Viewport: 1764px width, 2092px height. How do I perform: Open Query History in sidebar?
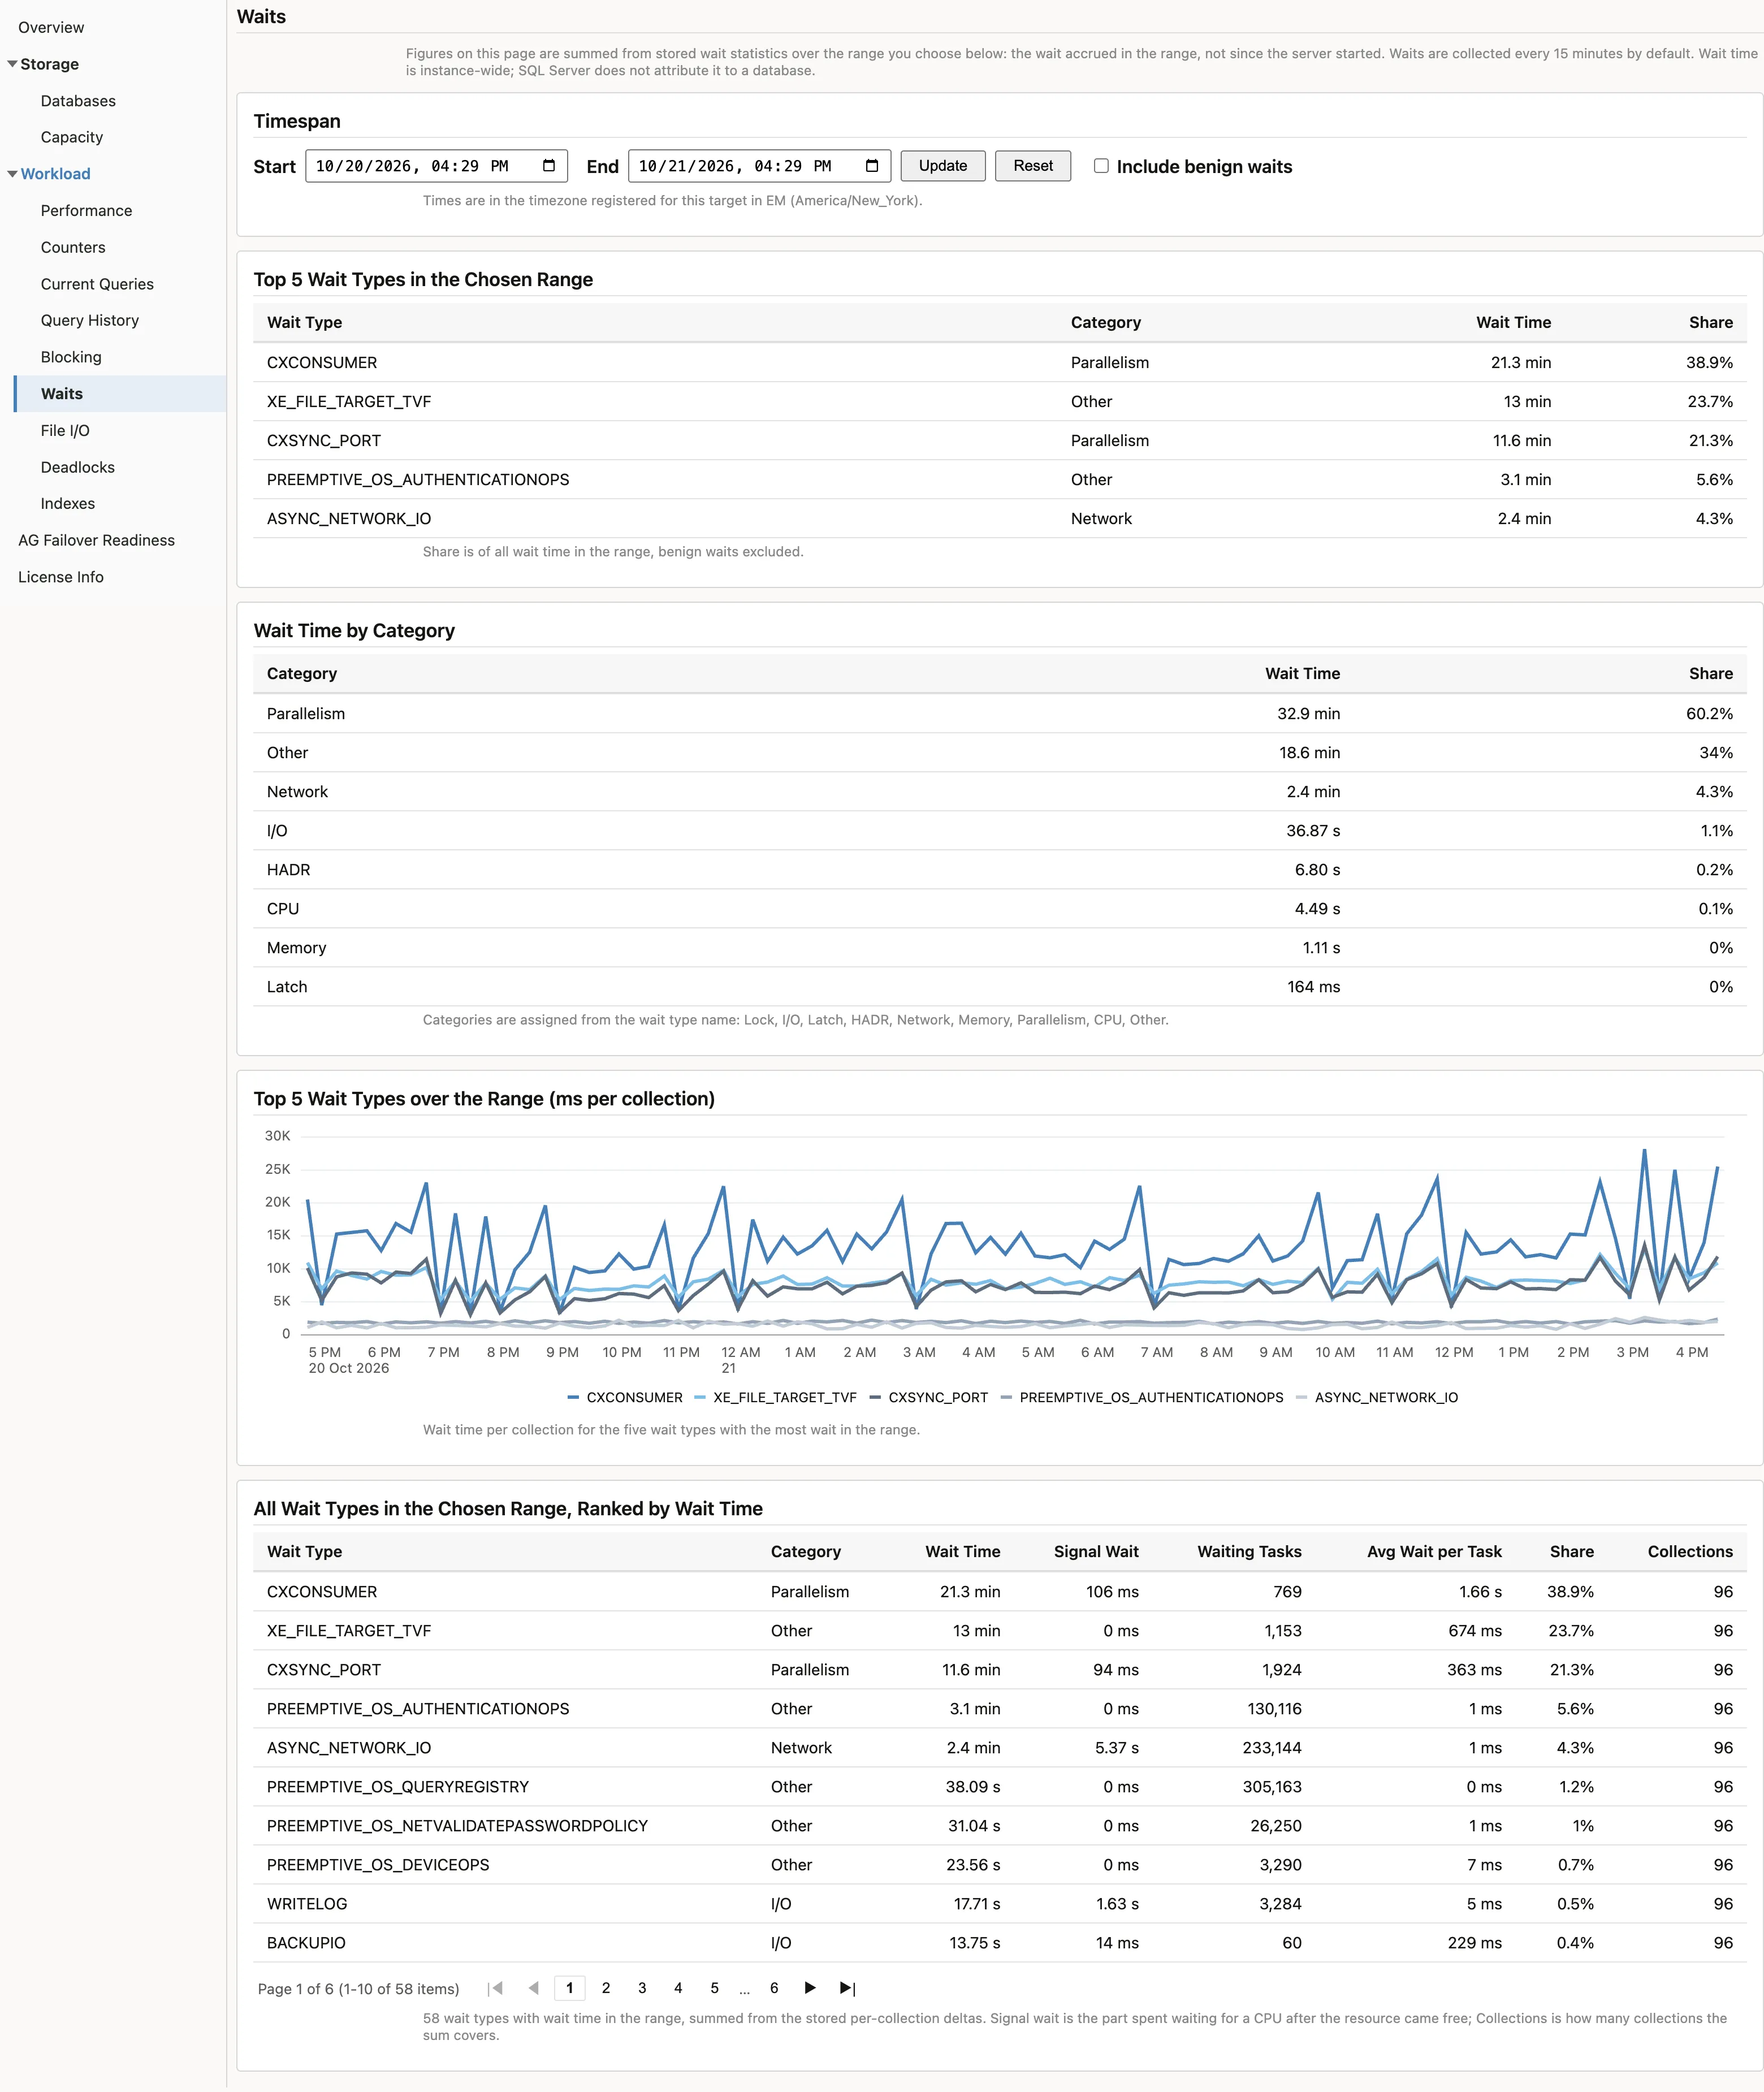point(90,320)
